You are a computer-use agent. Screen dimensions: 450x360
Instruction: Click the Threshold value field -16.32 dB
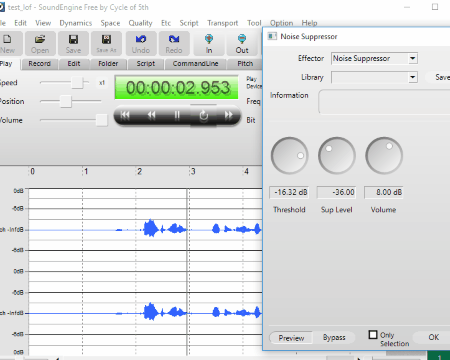pos(289,192)
